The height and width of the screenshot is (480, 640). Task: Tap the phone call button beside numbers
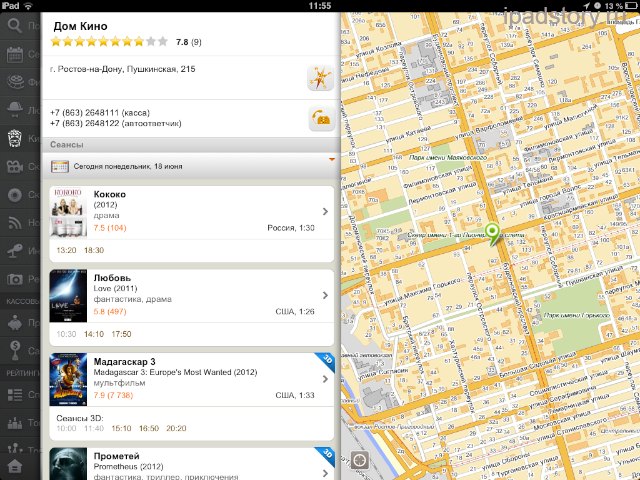tap(321, 118)
